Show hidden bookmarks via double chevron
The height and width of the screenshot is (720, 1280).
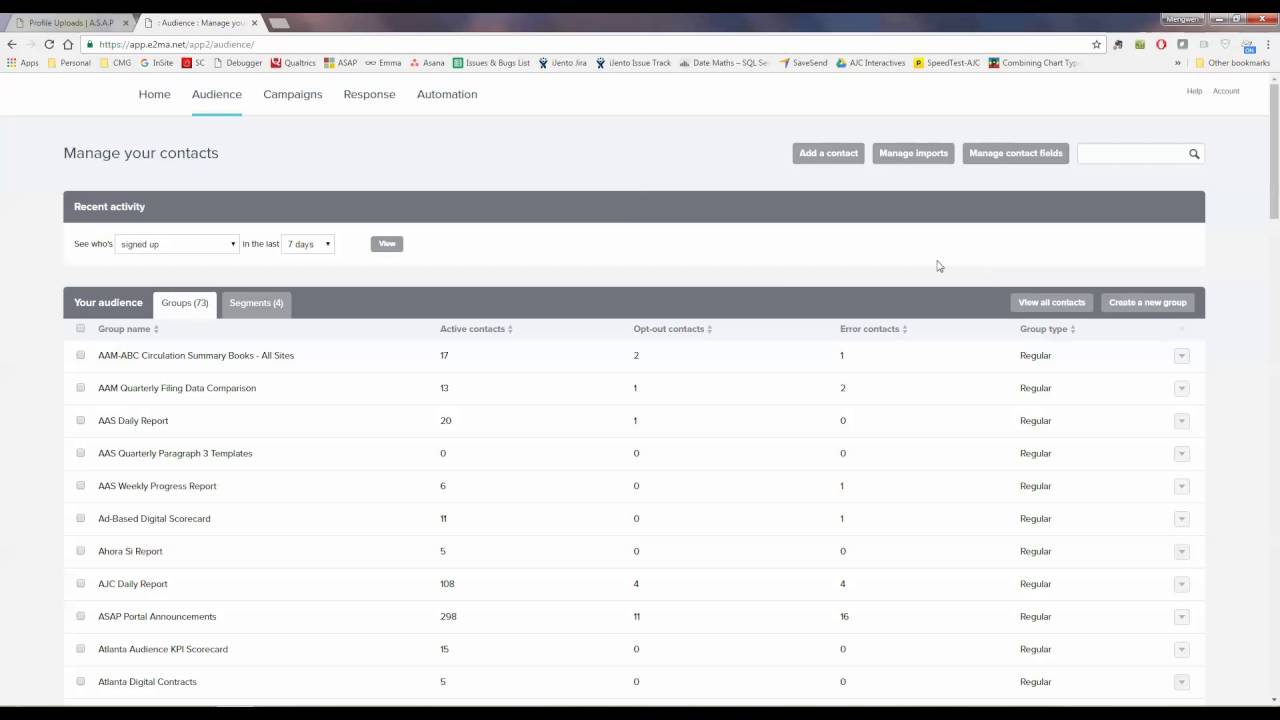[x=1178, y=63]
